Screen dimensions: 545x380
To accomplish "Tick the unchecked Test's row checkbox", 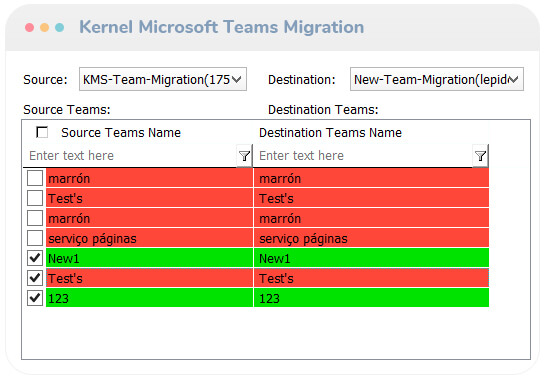I will tap(35, 198).
